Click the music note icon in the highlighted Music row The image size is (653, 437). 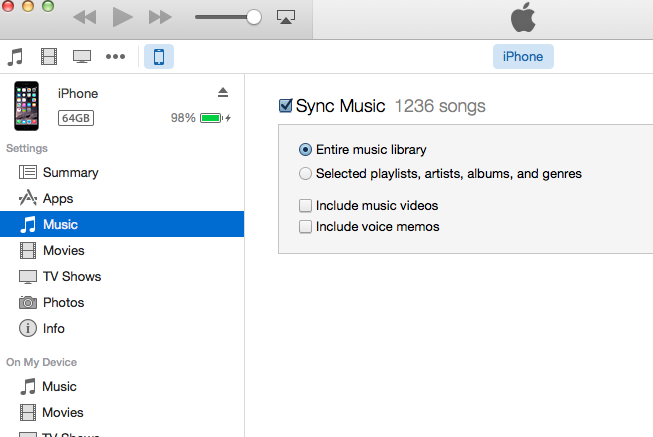[28, 225]
